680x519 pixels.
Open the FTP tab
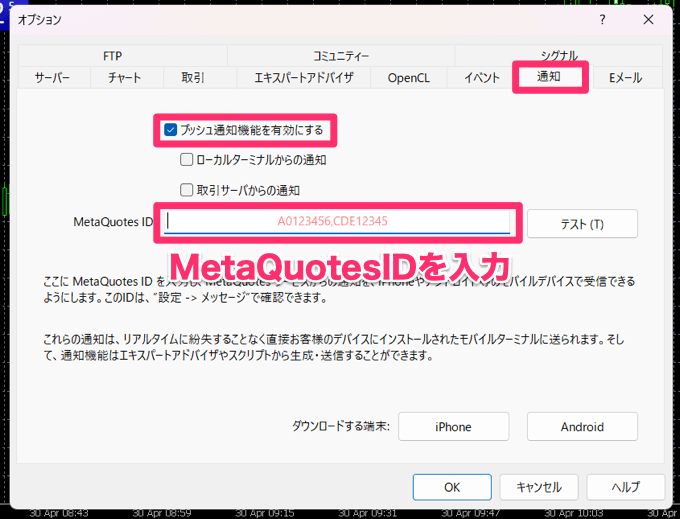(x=123, y=56)
